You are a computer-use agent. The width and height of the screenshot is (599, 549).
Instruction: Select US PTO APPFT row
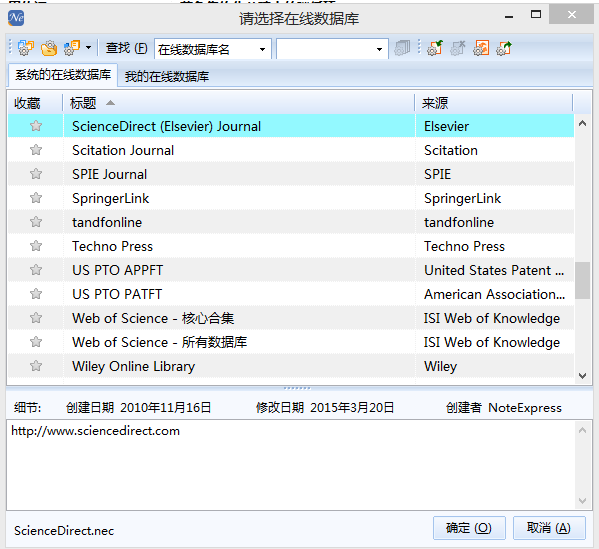point(291,270)
